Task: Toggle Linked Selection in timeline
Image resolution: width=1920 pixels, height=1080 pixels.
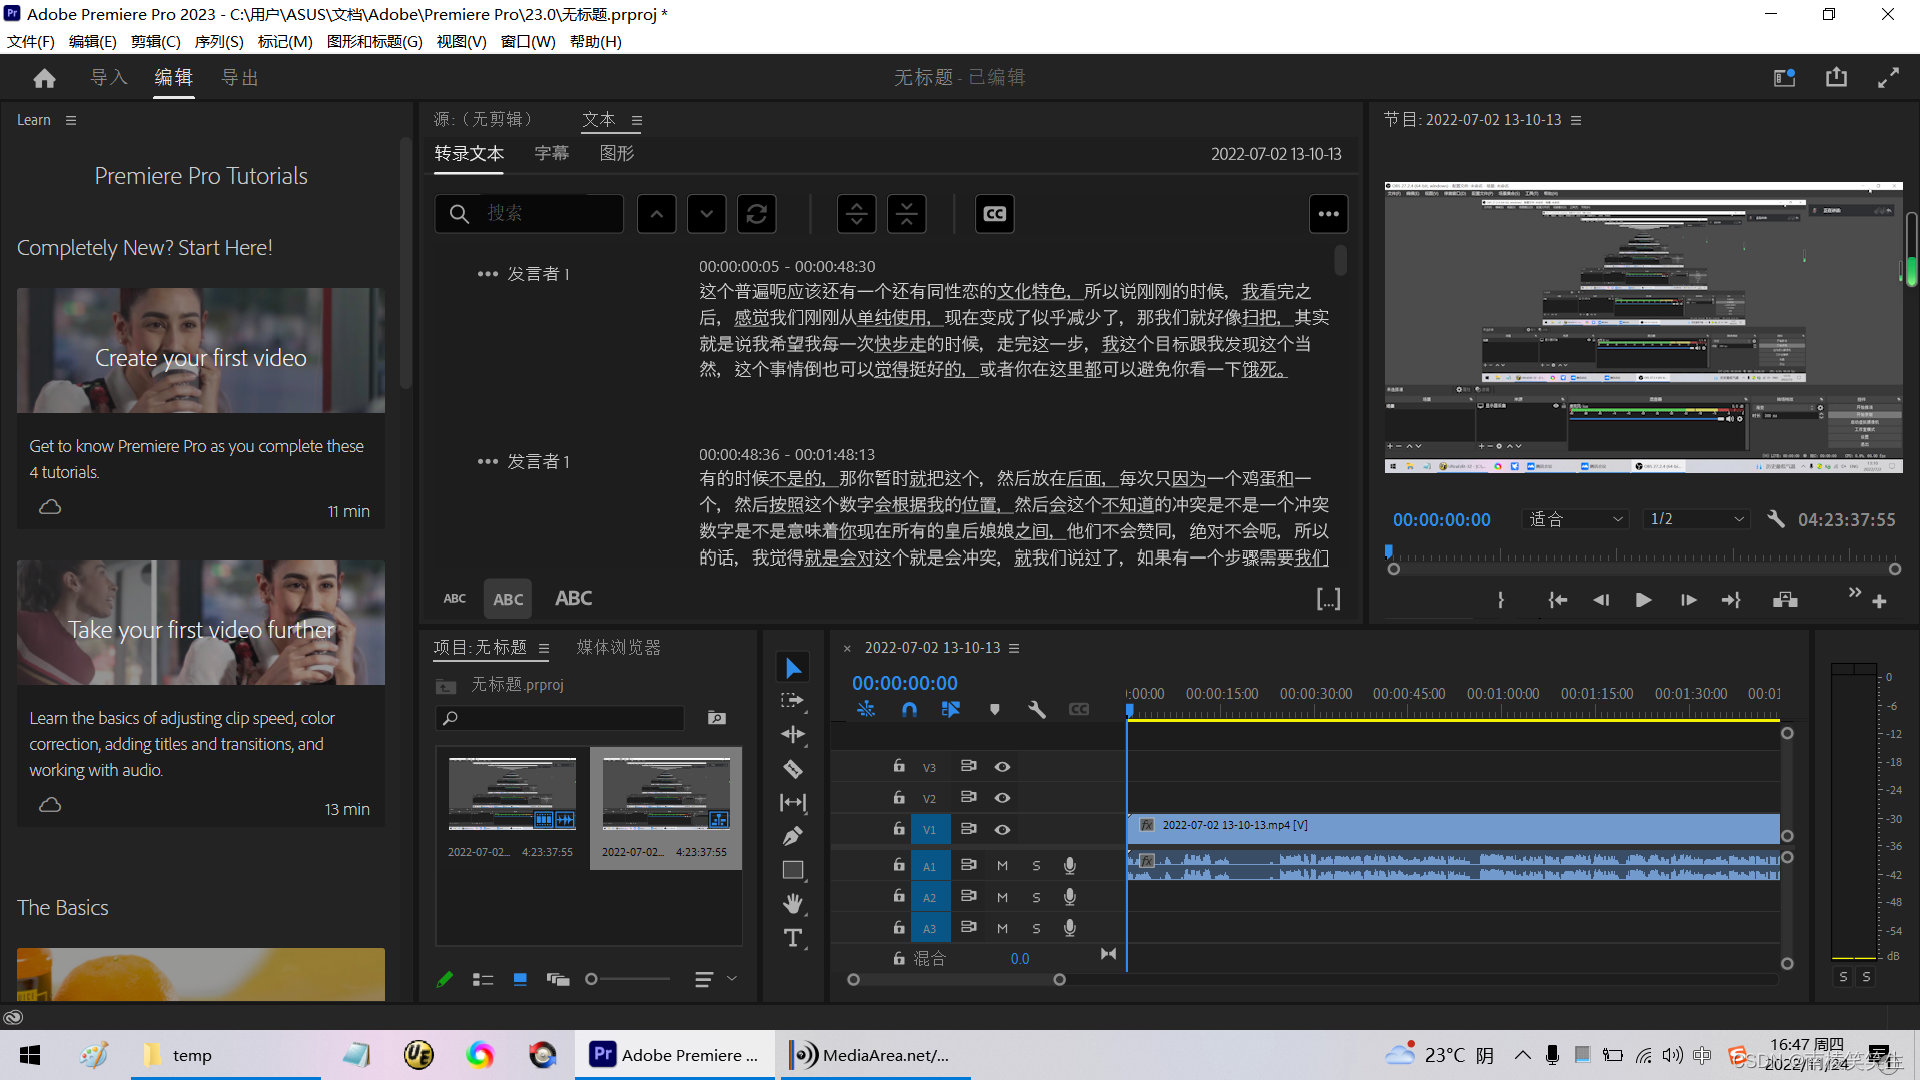Action: [x=951, y=709]
